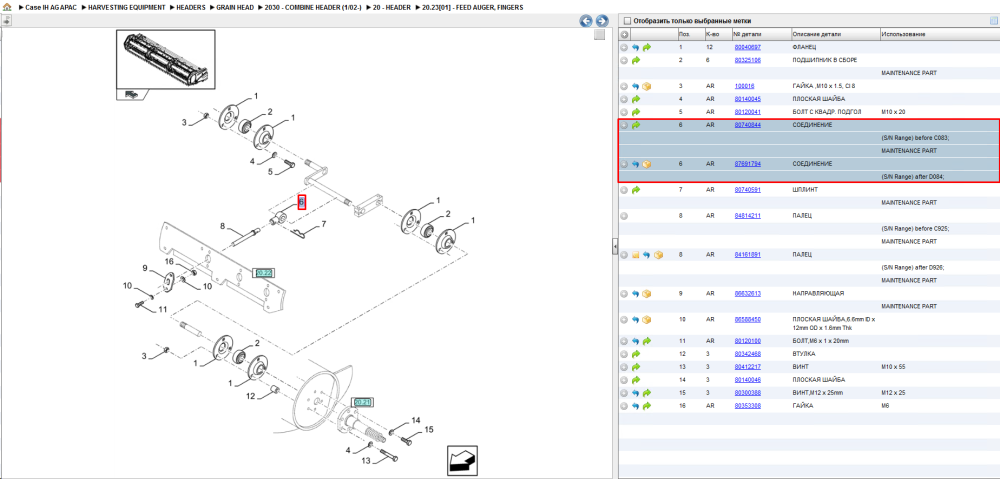Click the square button below navigation arrows
The width and height of the screenshot is (1000, 479).
[599, 35]
